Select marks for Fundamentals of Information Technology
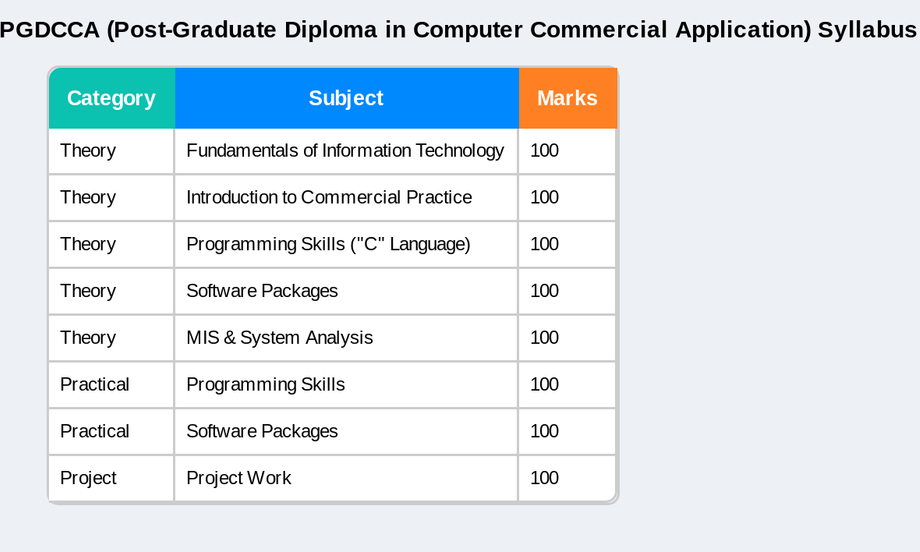The width and height of the screenshot is (920, 552). click(x=567, y=151)
